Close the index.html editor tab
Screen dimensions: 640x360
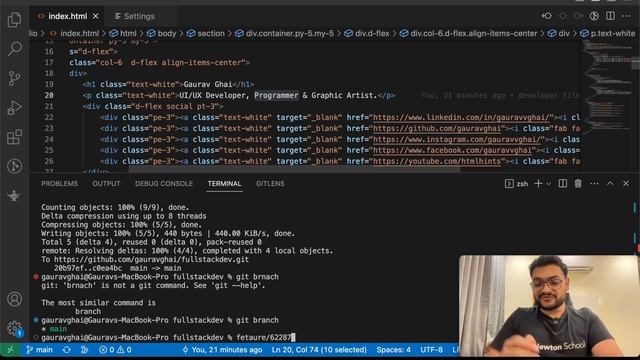[x=96, y=16]
